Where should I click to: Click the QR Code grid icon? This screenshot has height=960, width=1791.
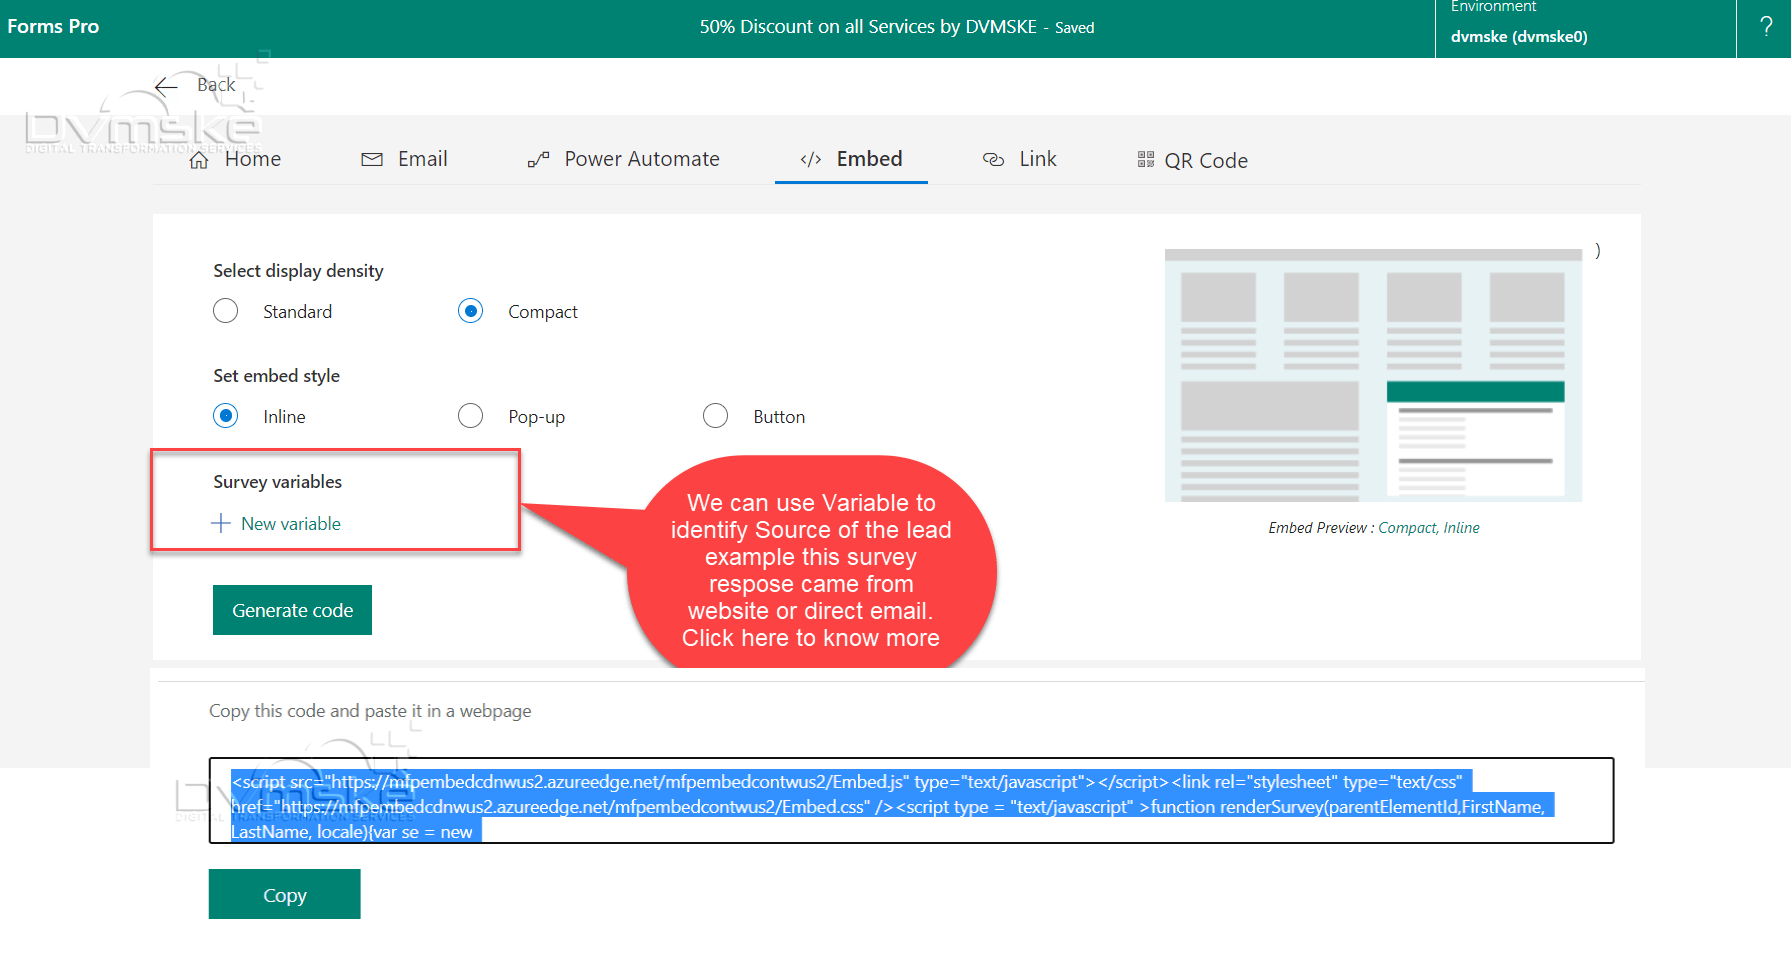(1146, 160)
